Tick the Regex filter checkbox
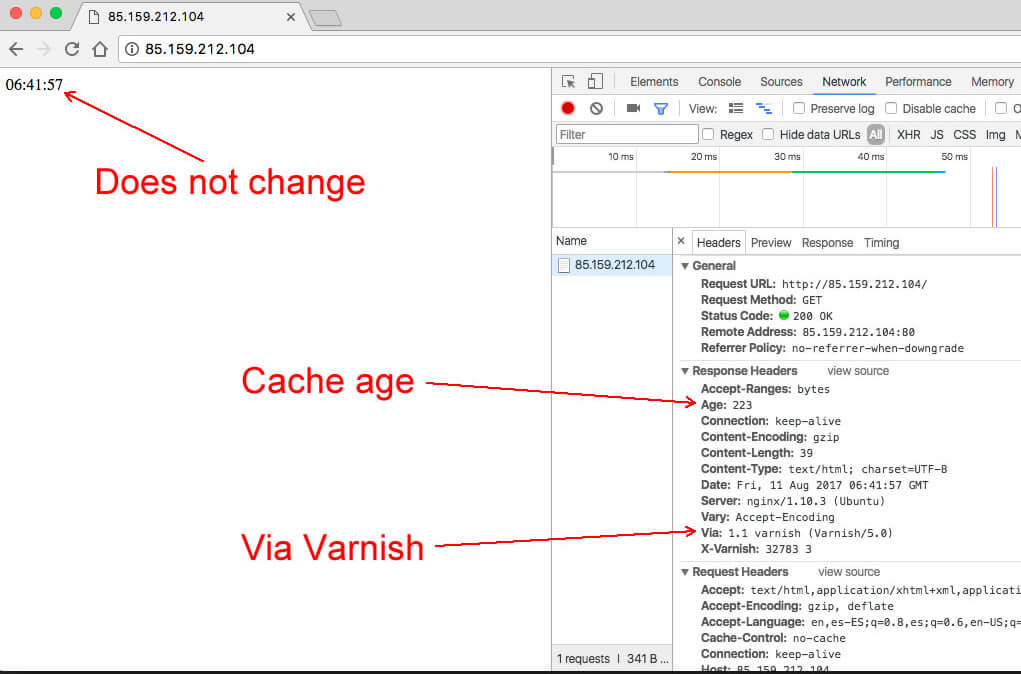 [708, 134]
